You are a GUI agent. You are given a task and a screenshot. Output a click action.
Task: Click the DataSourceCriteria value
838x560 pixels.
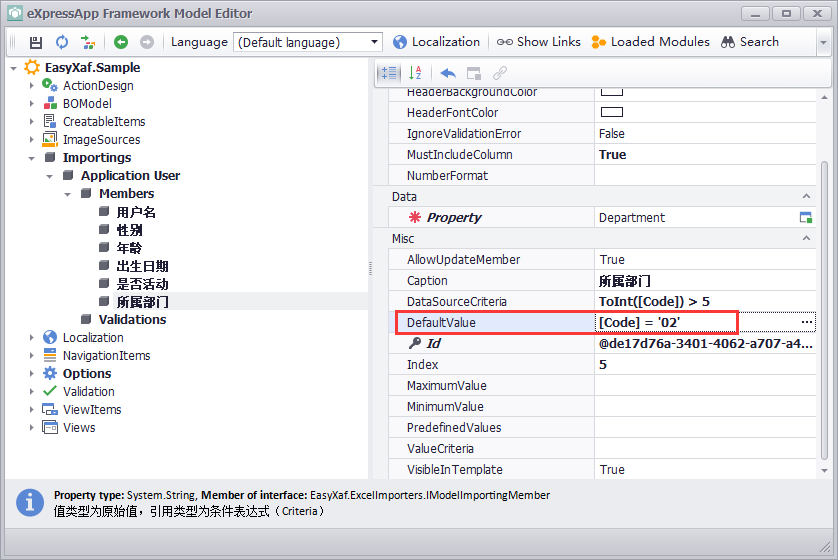(654, 301)
